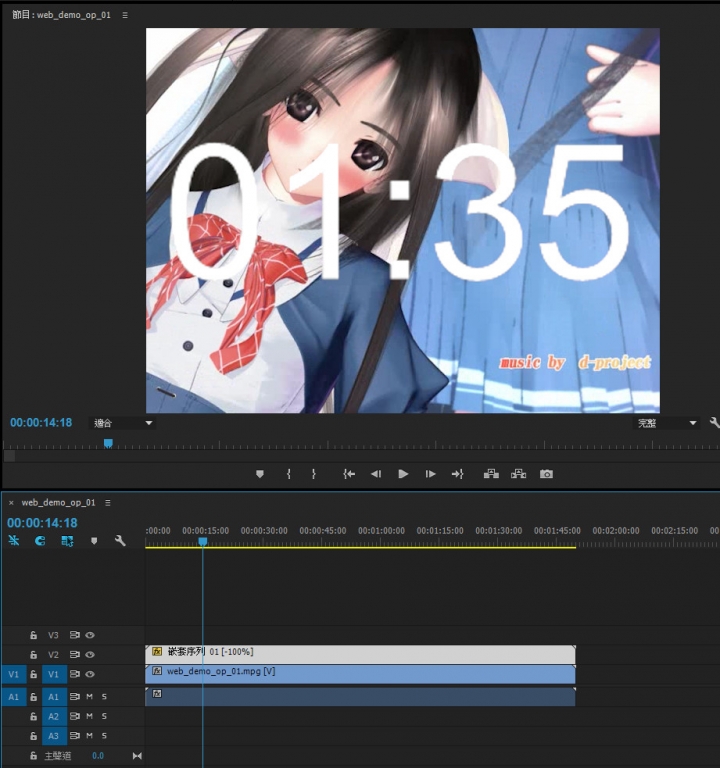
Task: Open the zoom level dropdown 適合
Action: [122, 423]
